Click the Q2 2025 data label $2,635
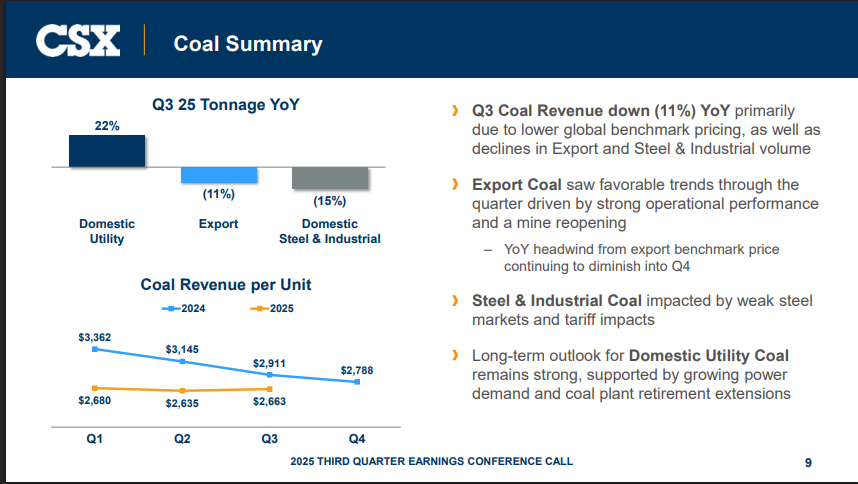The image size is (858, 484). [182, 404]
